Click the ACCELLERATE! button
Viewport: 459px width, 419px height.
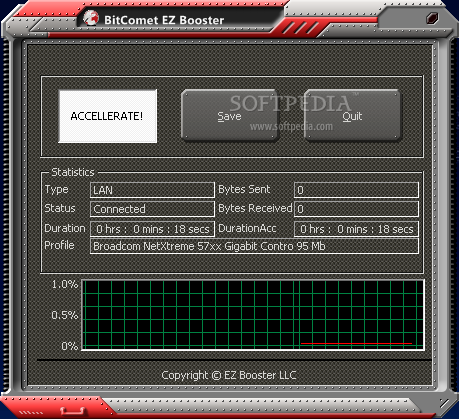pos(108,116)
